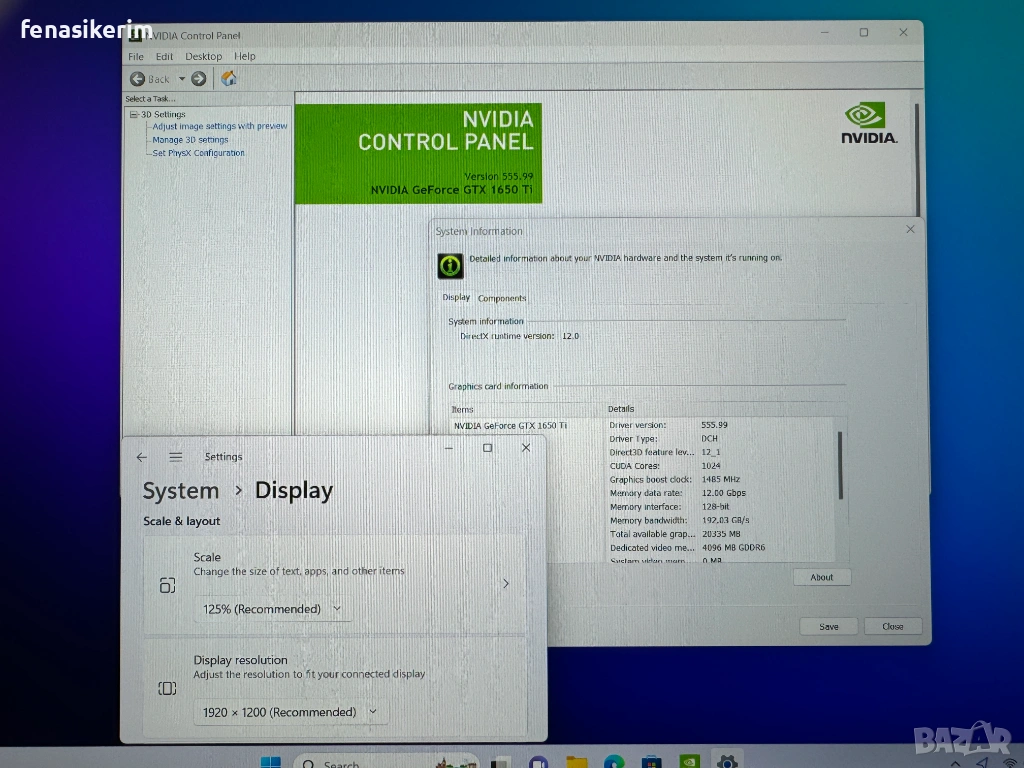Expand the Scale settings chevron
Screen dimensions: 1024x768
(x=505, y=584)
